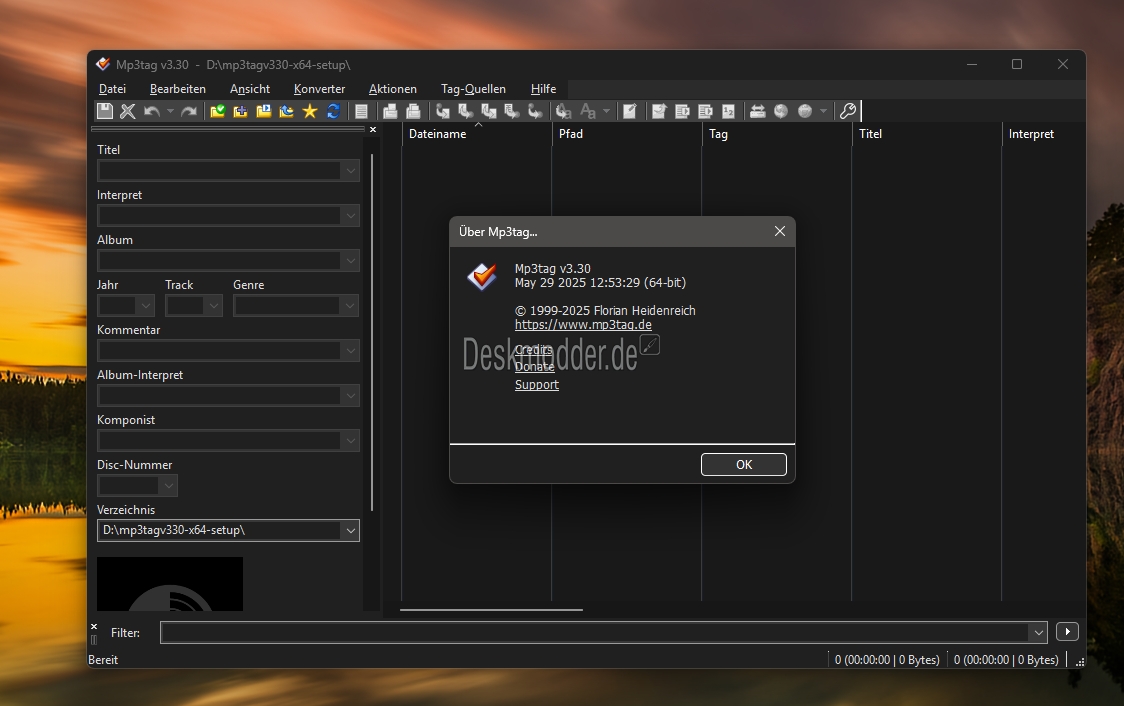Screen dimensions: 1124x706
Task: Expand the Genre dropdown
Action: tap(350, 306)
